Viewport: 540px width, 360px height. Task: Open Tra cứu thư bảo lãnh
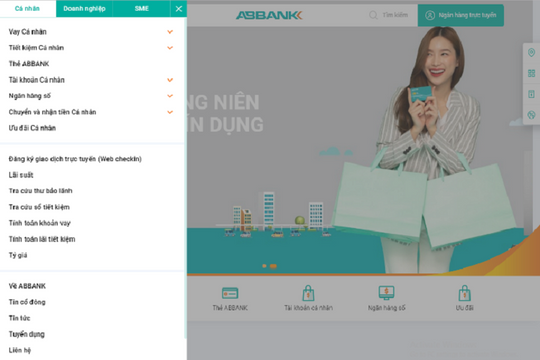click(x=41, y=191)
